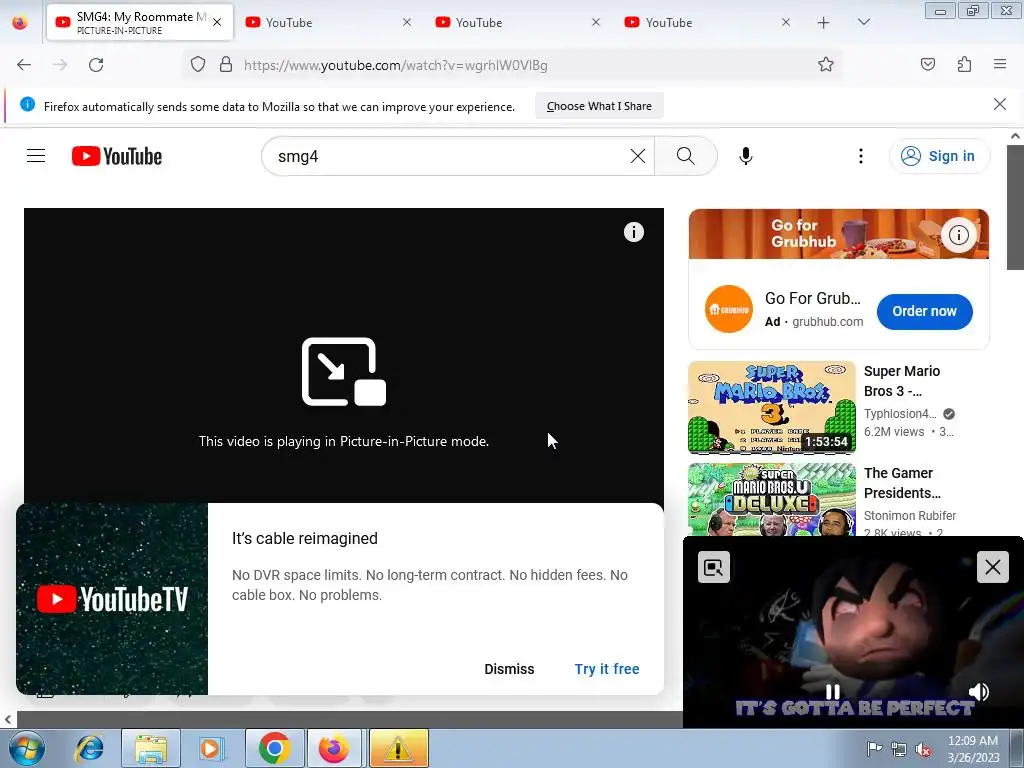
Task: Switch to Firefox taskbar button
Action: pos(334,748)
